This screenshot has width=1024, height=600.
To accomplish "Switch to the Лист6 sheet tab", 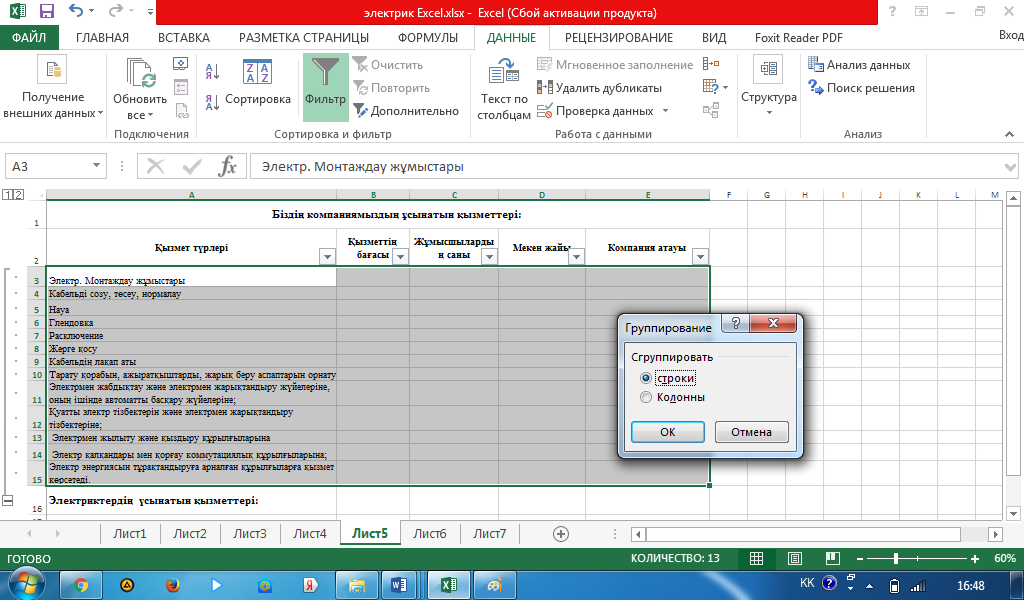I will pos(430,534).
